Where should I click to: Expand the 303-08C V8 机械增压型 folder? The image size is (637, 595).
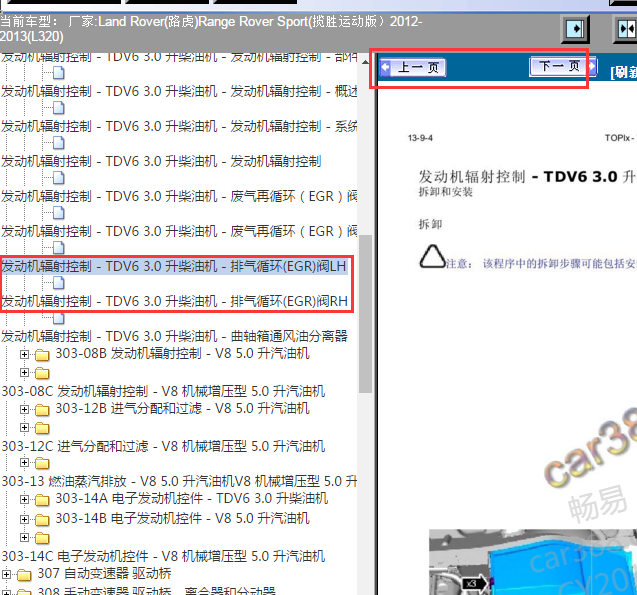tap(24, 373)
